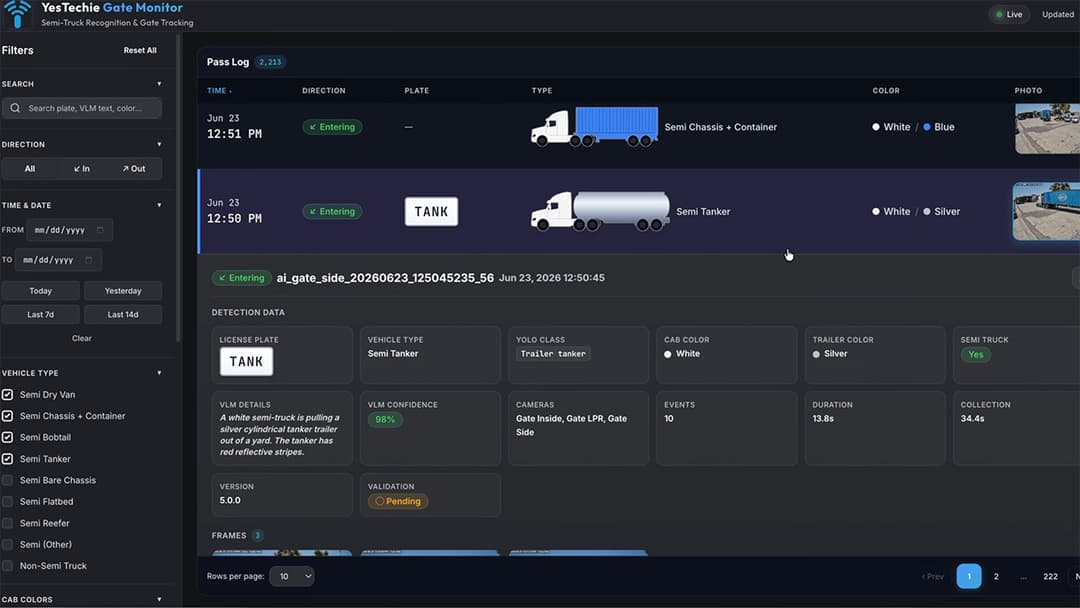The width and height of the screenshot is (1080, 608).
Task: Collapse the Direction filter section
Action: [159, 145]
